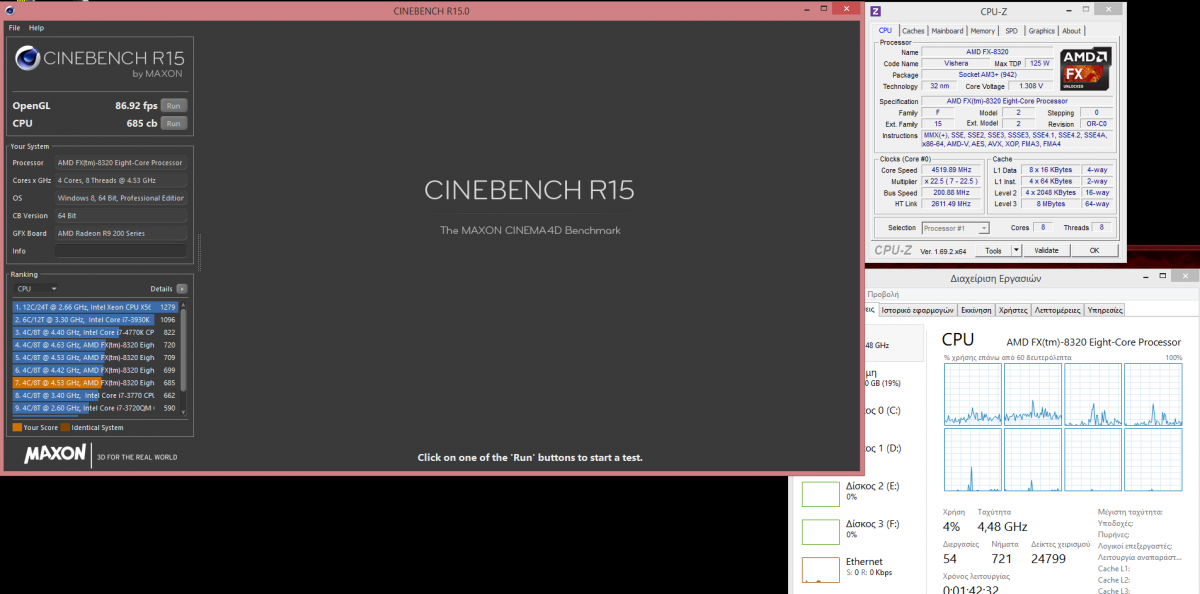The height and width of the screenshot is (594, 1200).
Task: Click the AMD FX processor logo in CPU-Z
Action: coord(1085,69)
